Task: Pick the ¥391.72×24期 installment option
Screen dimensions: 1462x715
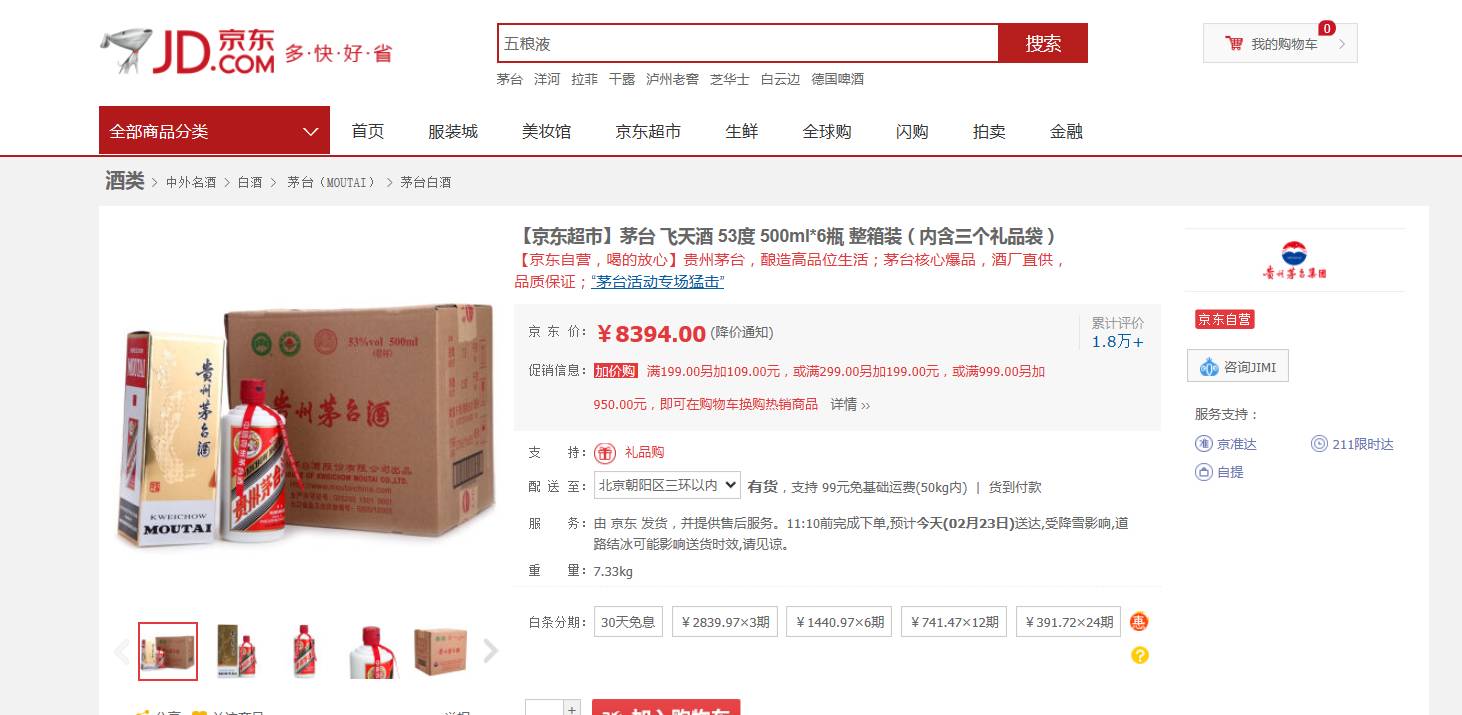Action: [x=1068, y=621]
